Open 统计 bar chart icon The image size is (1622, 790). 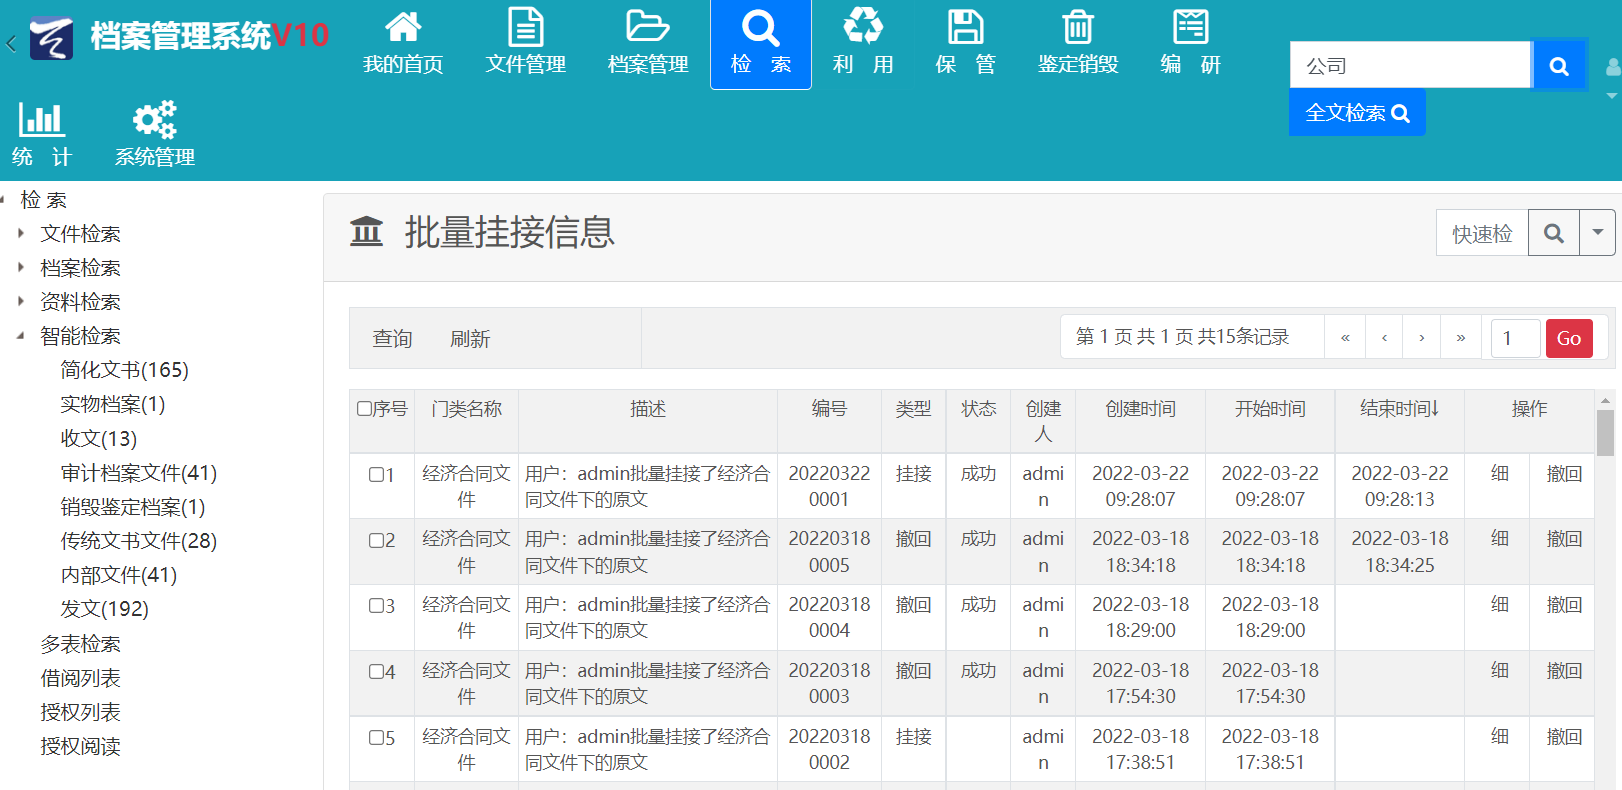[41, 120]
